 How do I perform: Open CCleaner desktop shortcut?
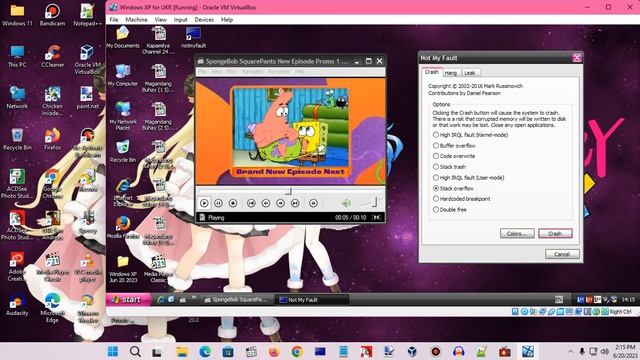(x=52, y=56)
